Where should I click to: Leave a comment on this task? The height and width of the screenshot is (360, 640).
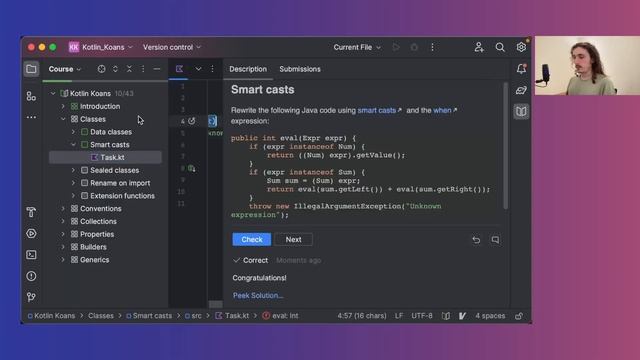[x=495, y=240]
